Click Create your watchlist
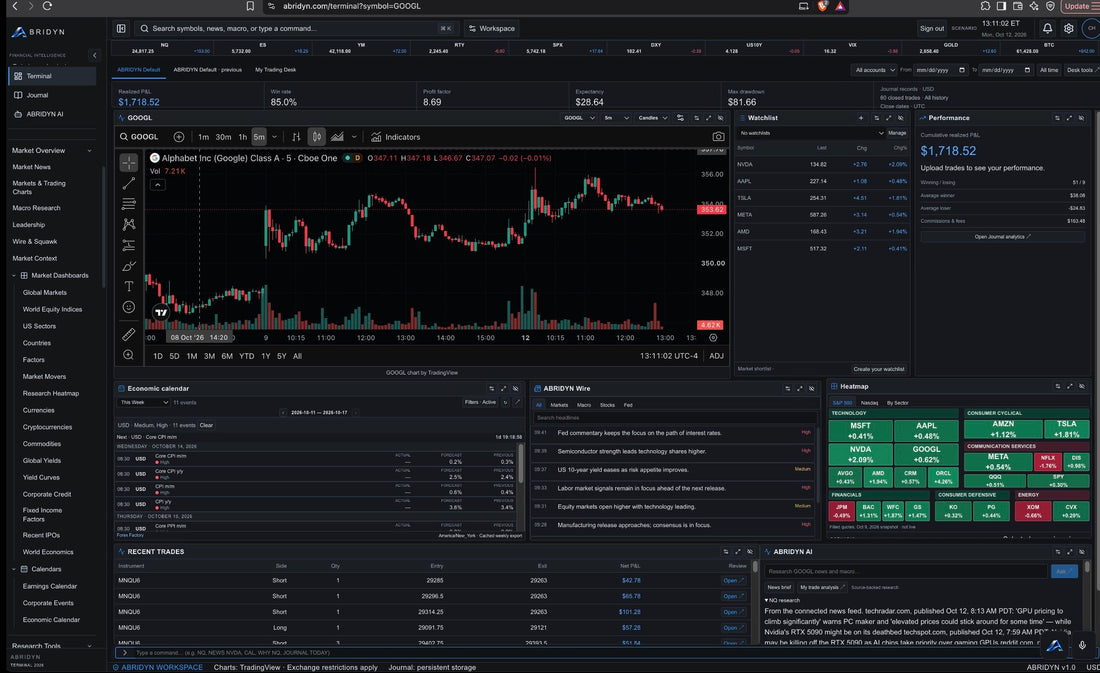The image size is (1100, 673). [x=878, y=368]
